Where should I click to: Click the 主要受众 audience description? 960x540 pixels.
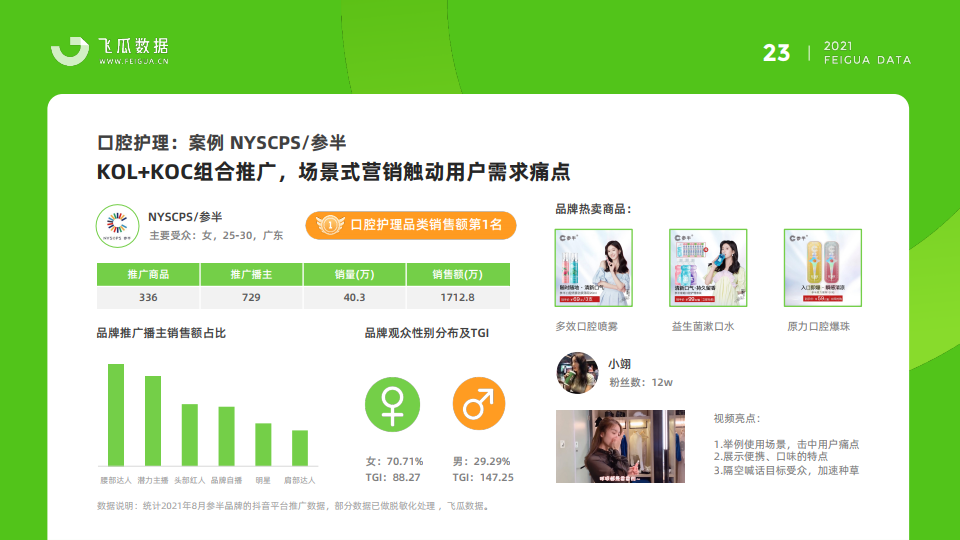216,235
